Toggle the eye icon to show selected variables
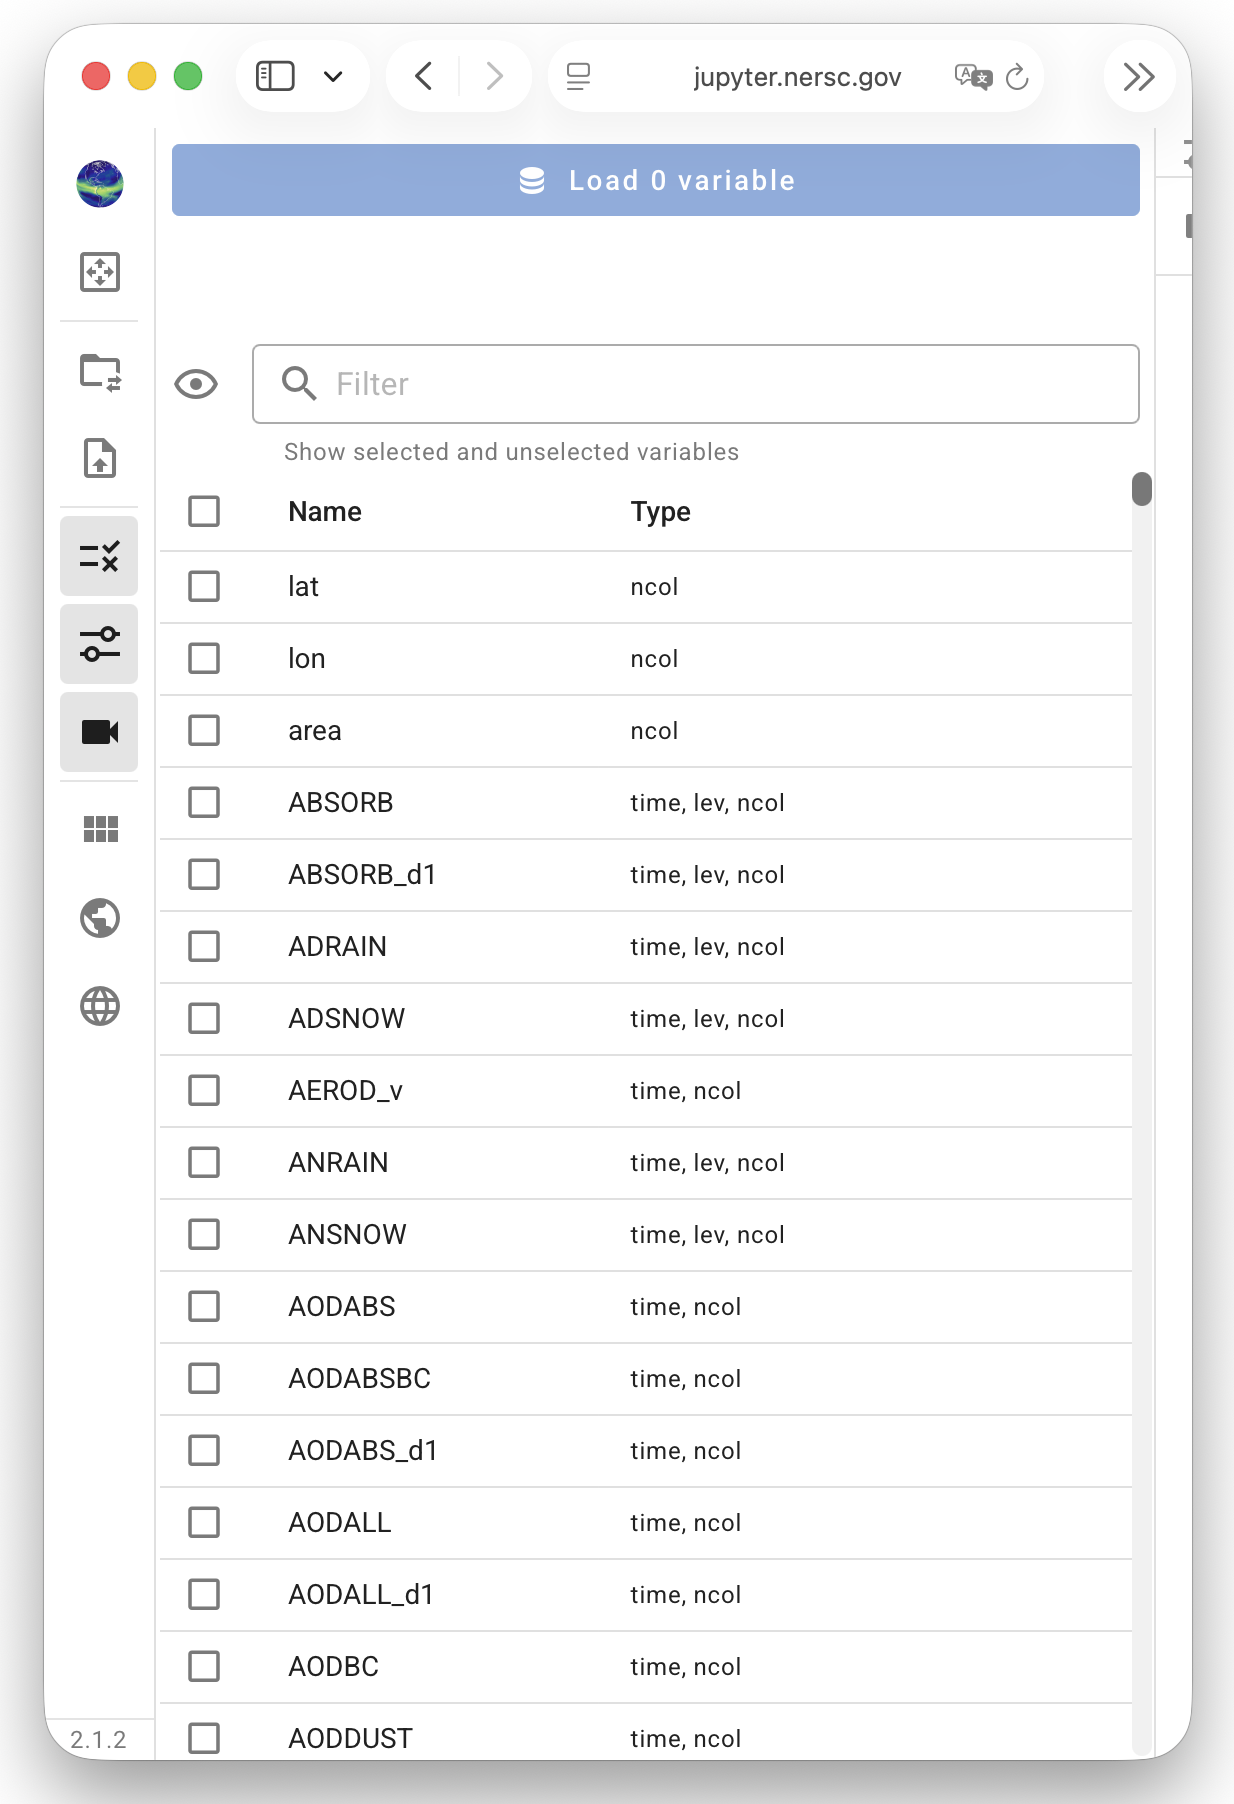Screen dimensions: 1234x1804 tap(196, 384)
